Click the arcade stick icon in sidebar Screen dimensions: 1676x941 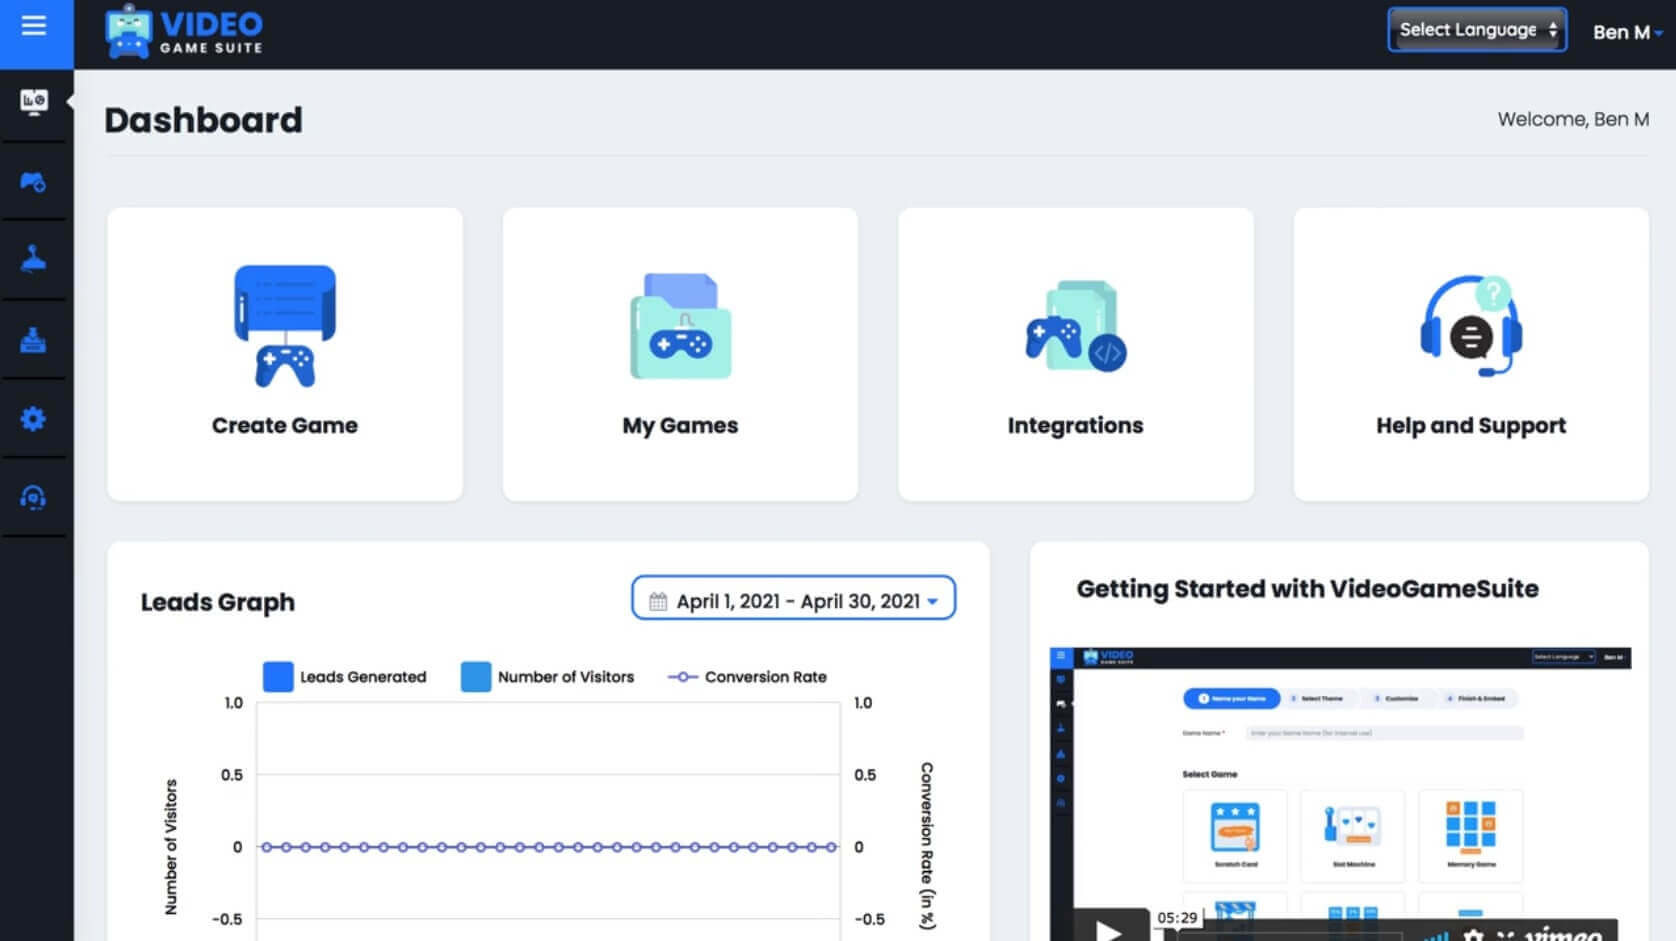click(x=33, y=340)
